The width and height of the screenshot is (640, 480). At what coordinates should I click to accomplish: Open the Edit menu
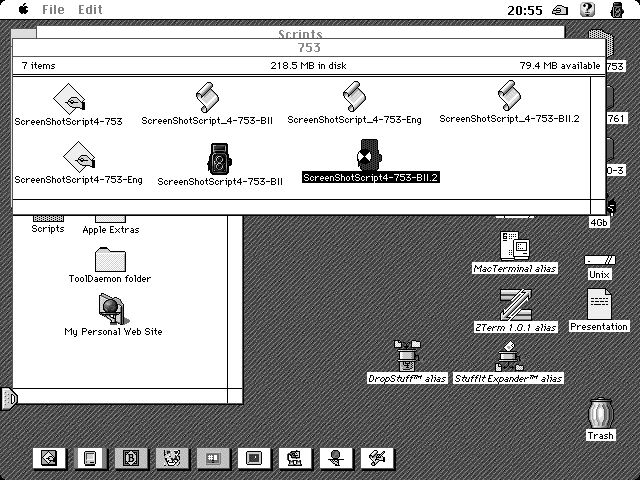[90, 9]
